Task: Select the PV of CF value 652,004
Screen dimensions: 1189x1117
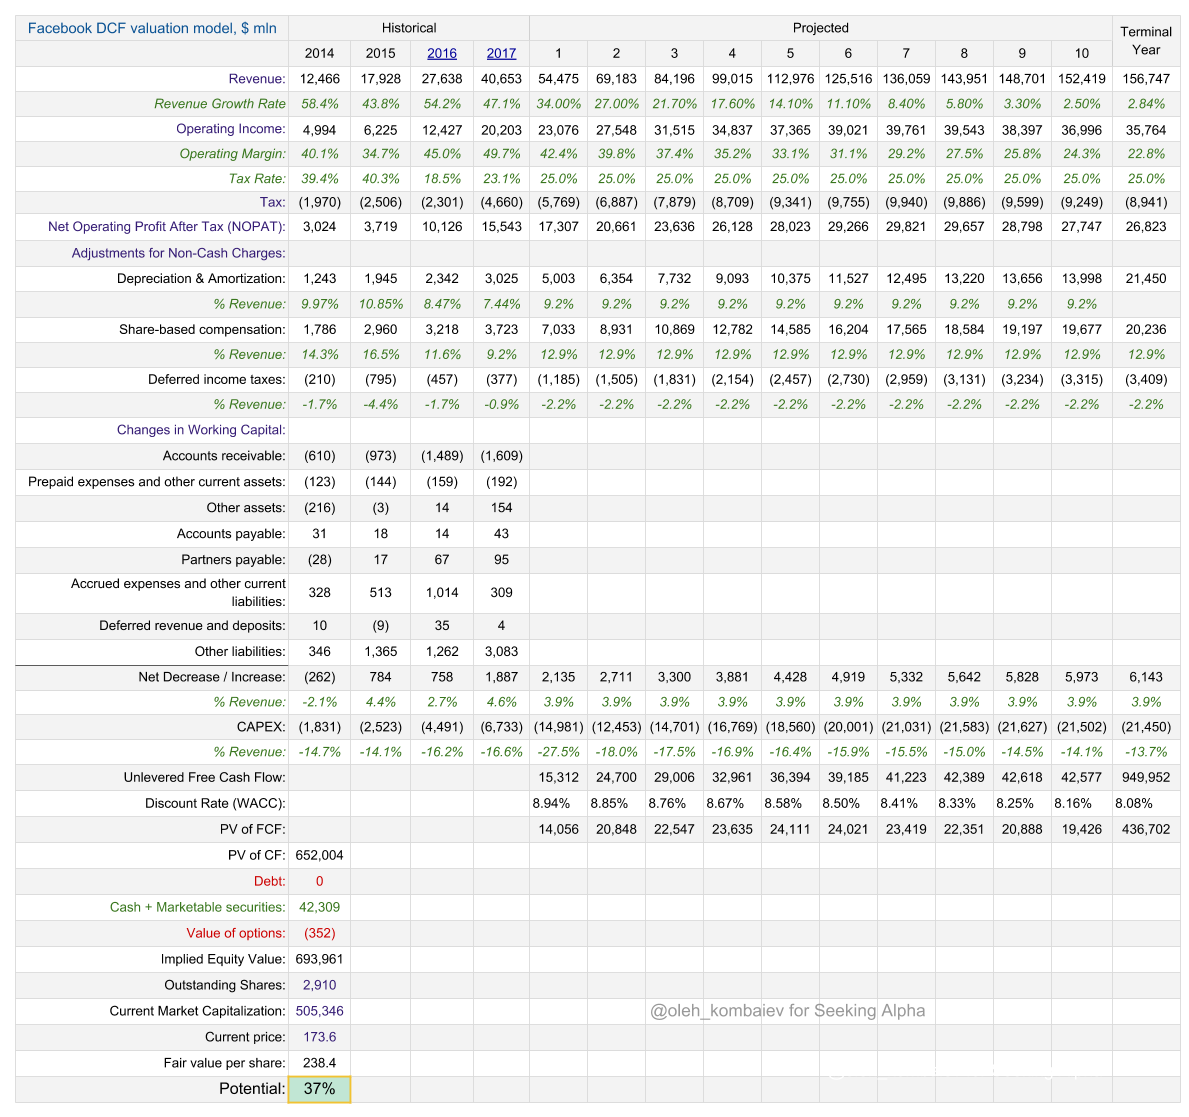Action: pyautogui.click(x=319, y=855)
